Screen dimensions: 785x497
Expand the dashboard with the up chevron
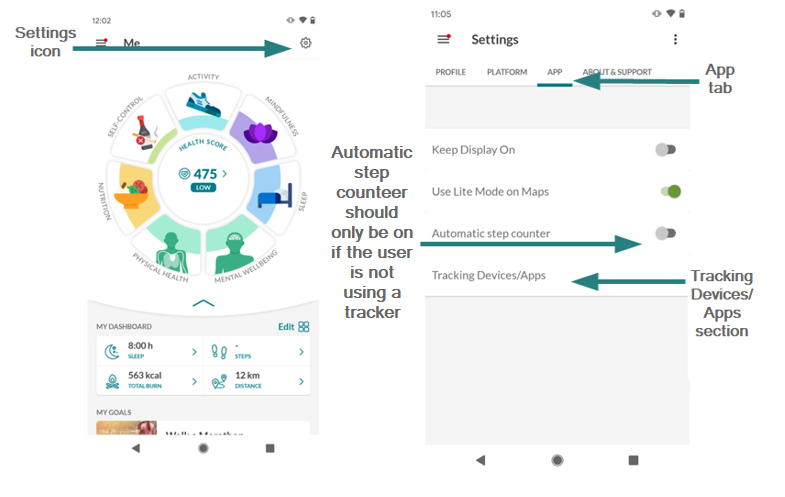[203, 303]
